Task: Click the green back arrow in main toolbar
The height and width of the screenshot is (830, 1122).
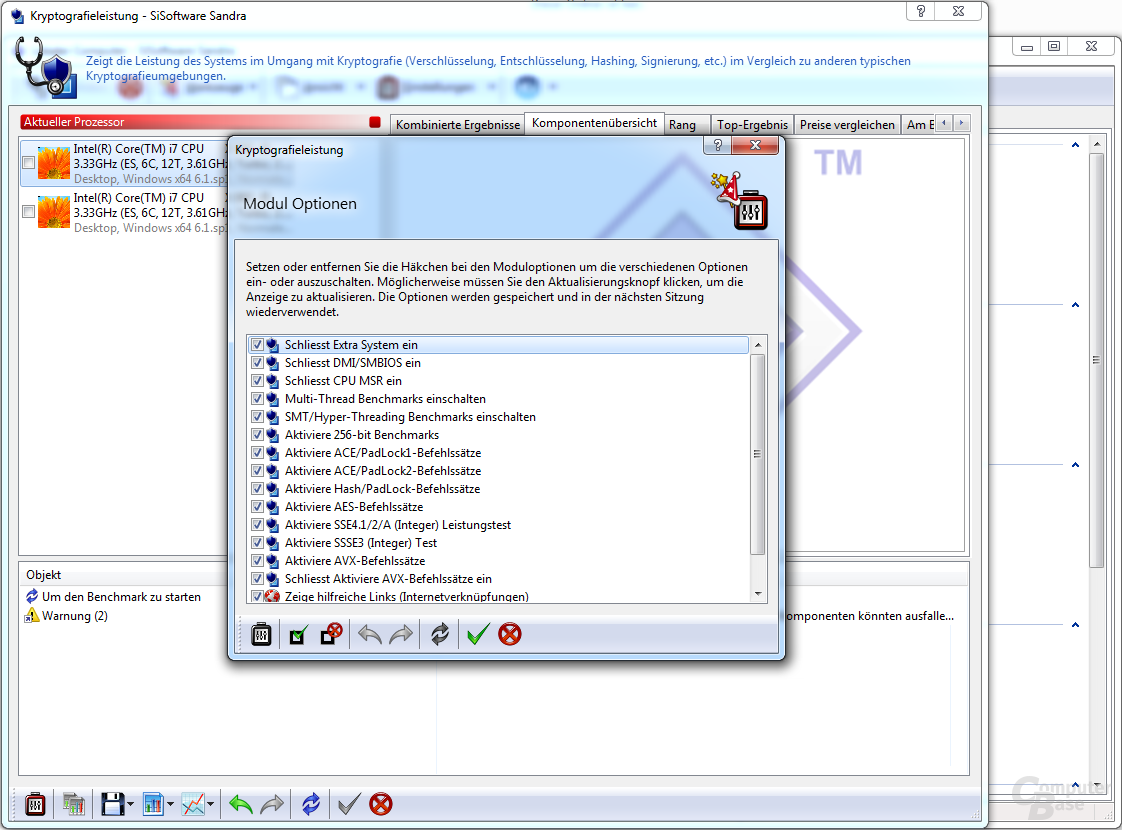Action: click(x=241, y=804)
